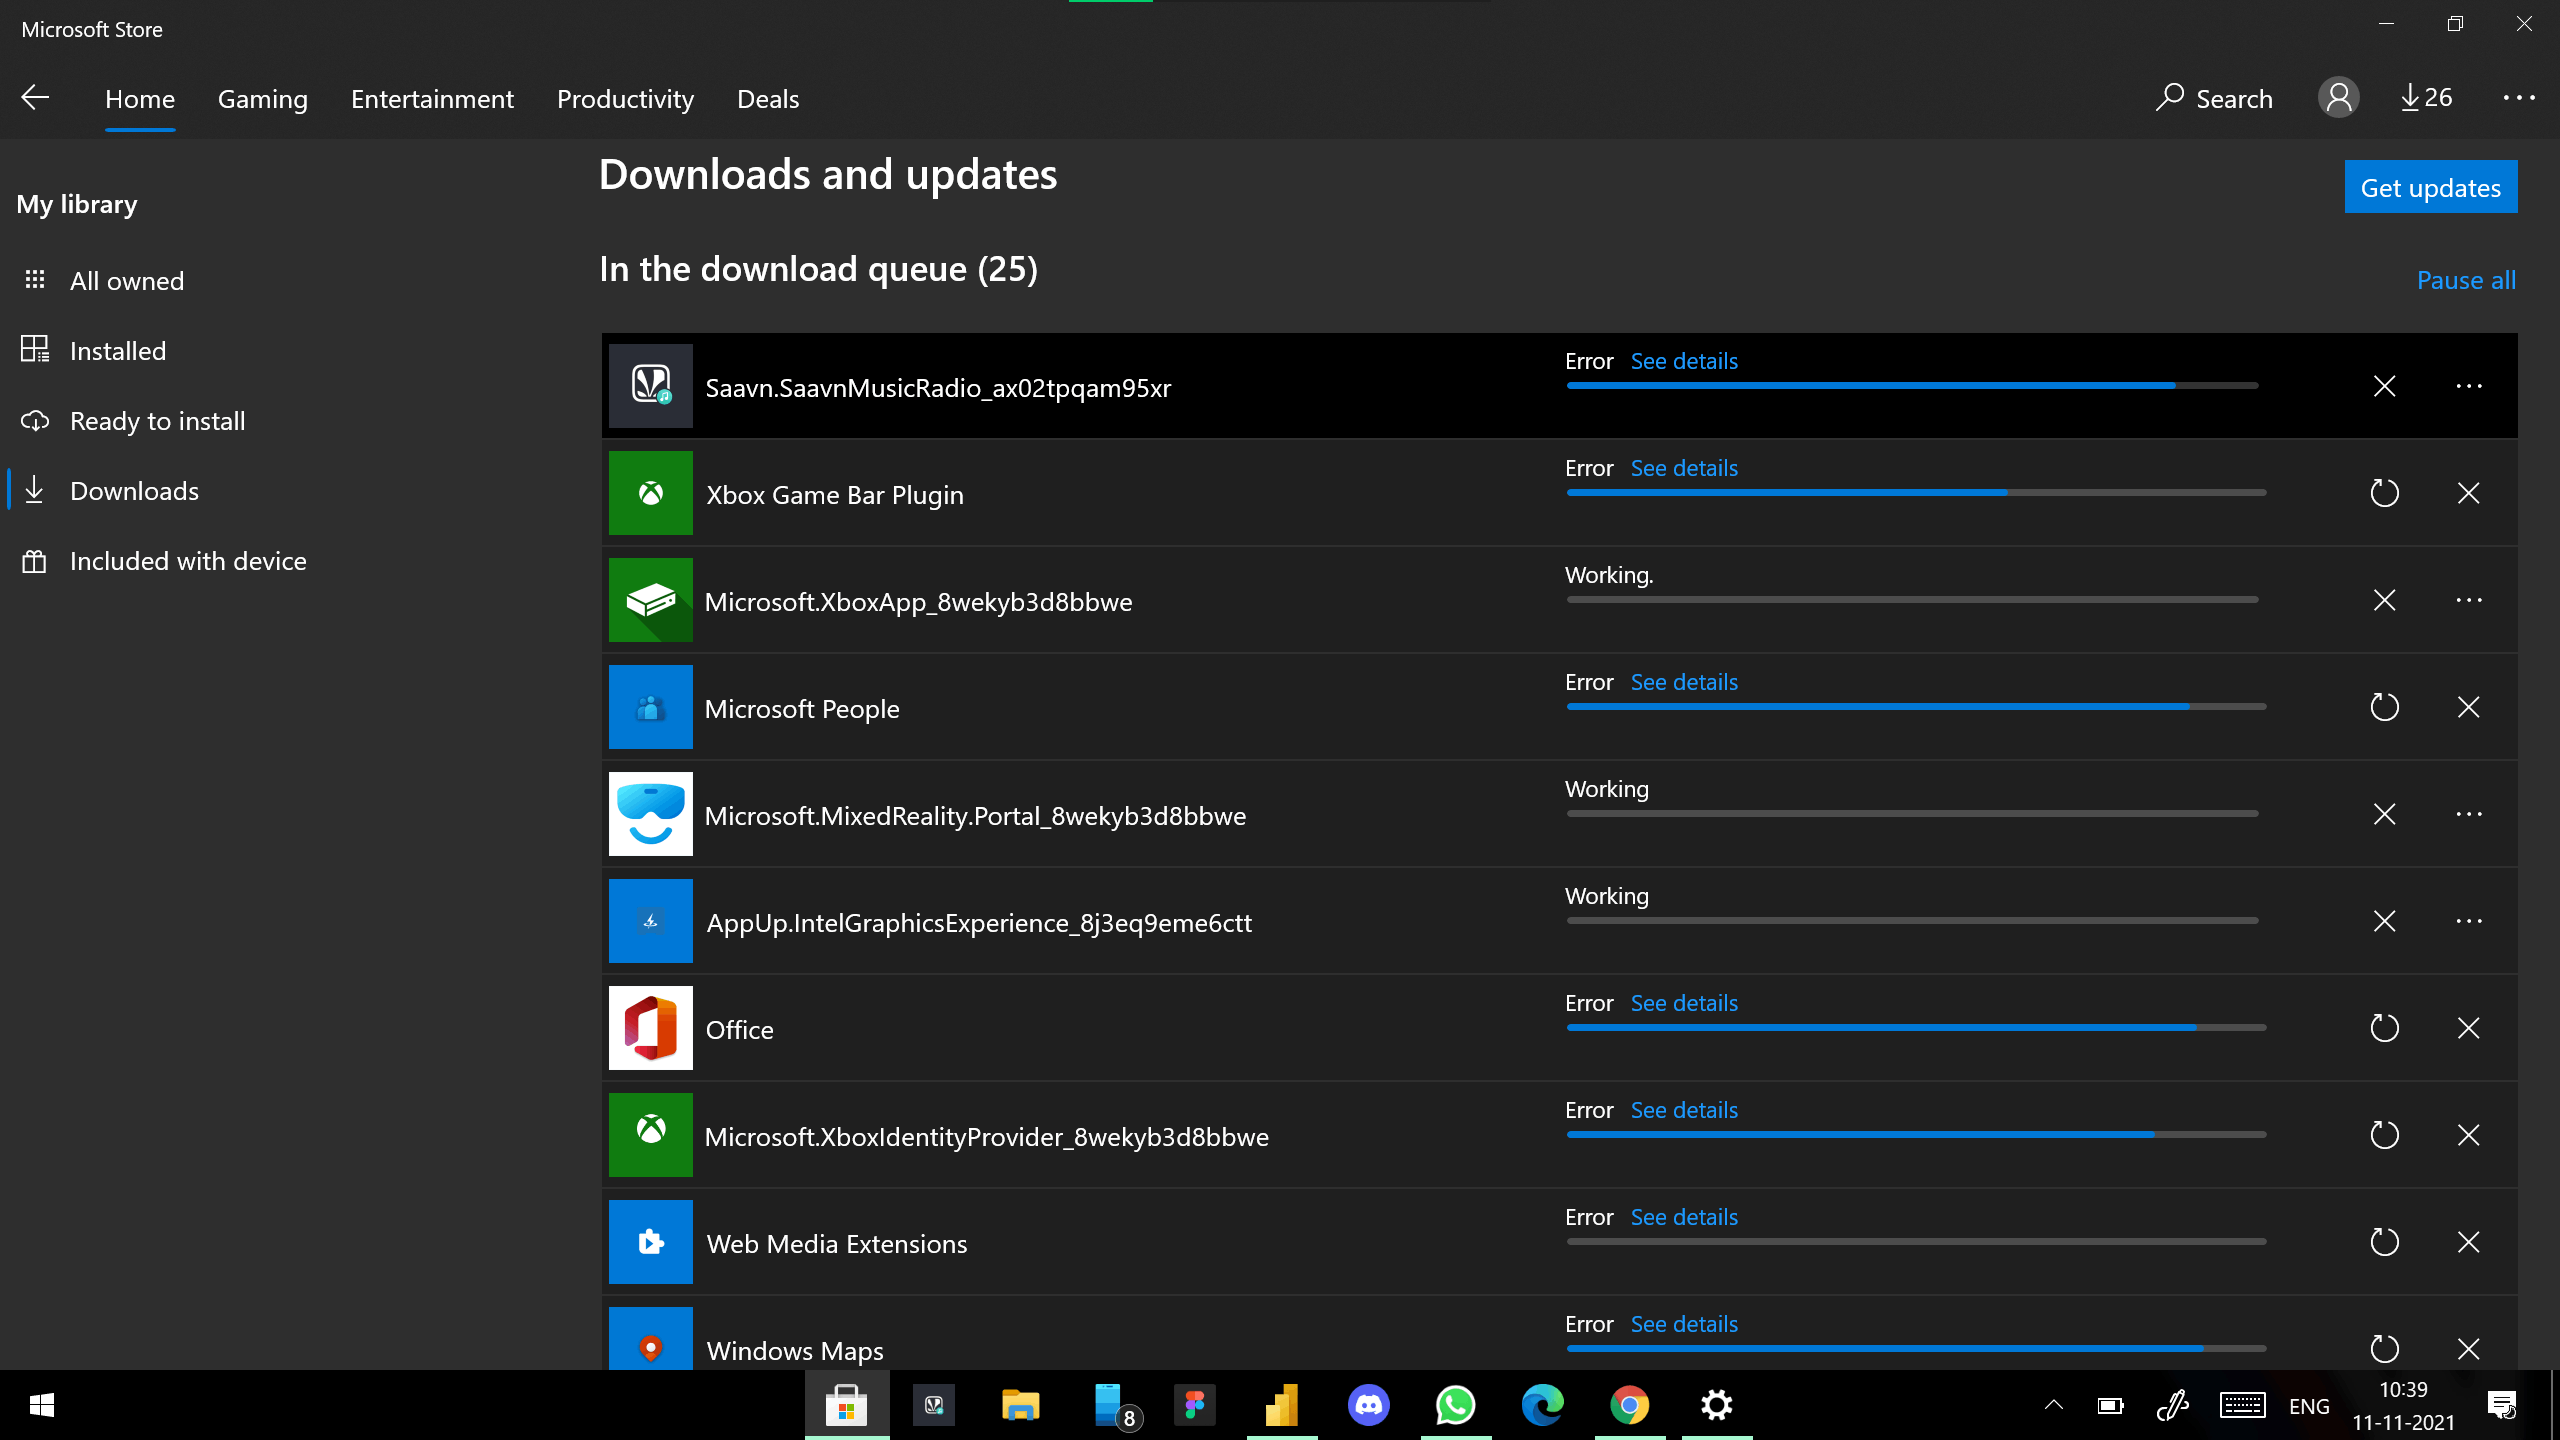Open the user account profile icon
This screenshot has width=2560, height=1440.
pos(2338,98)
